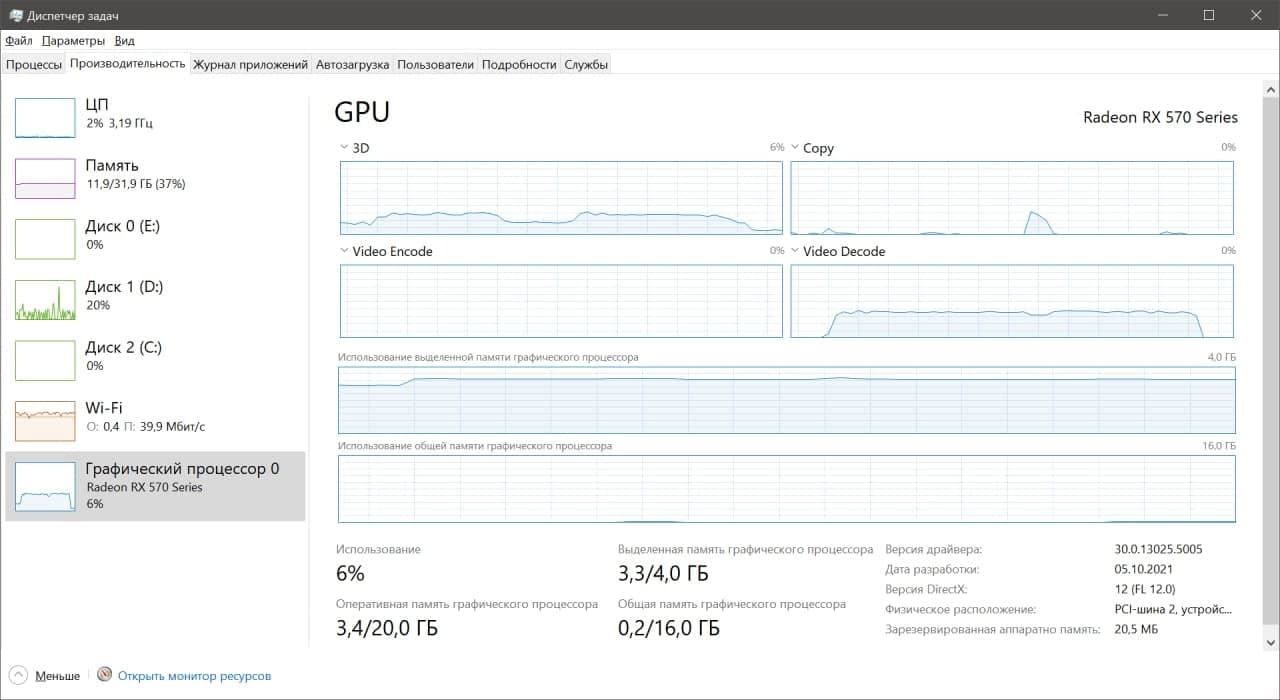Click the vertical scrollbar down arrow
Viewport: 1280px width, 700px height.
(1270, 642)
